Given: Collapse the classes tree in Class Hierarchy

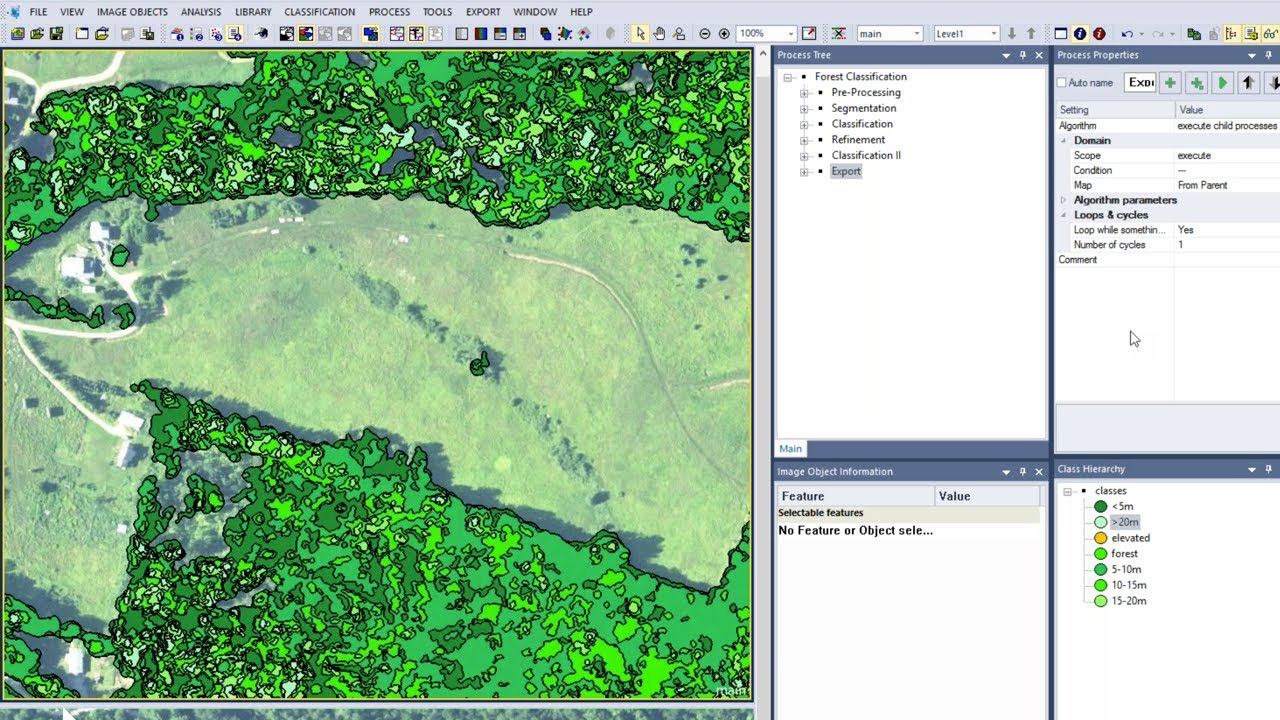Looking at the screenshot, I should [x=1067, y=491].
